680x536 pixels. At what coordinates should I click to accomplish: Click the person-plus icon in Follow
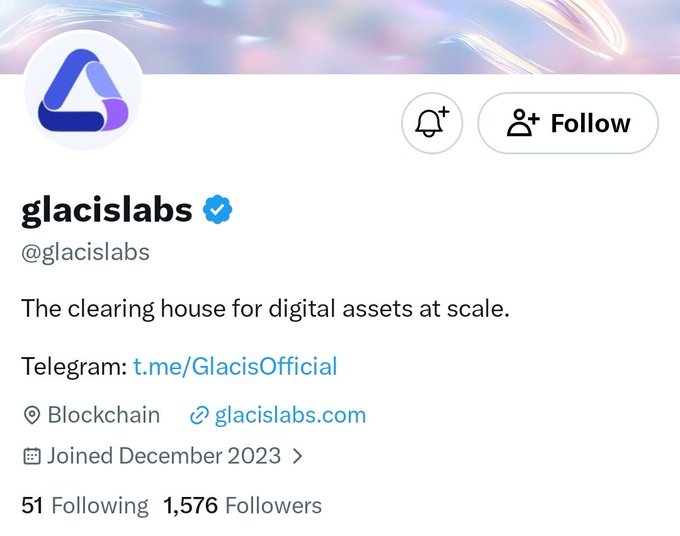pos(523,123)
